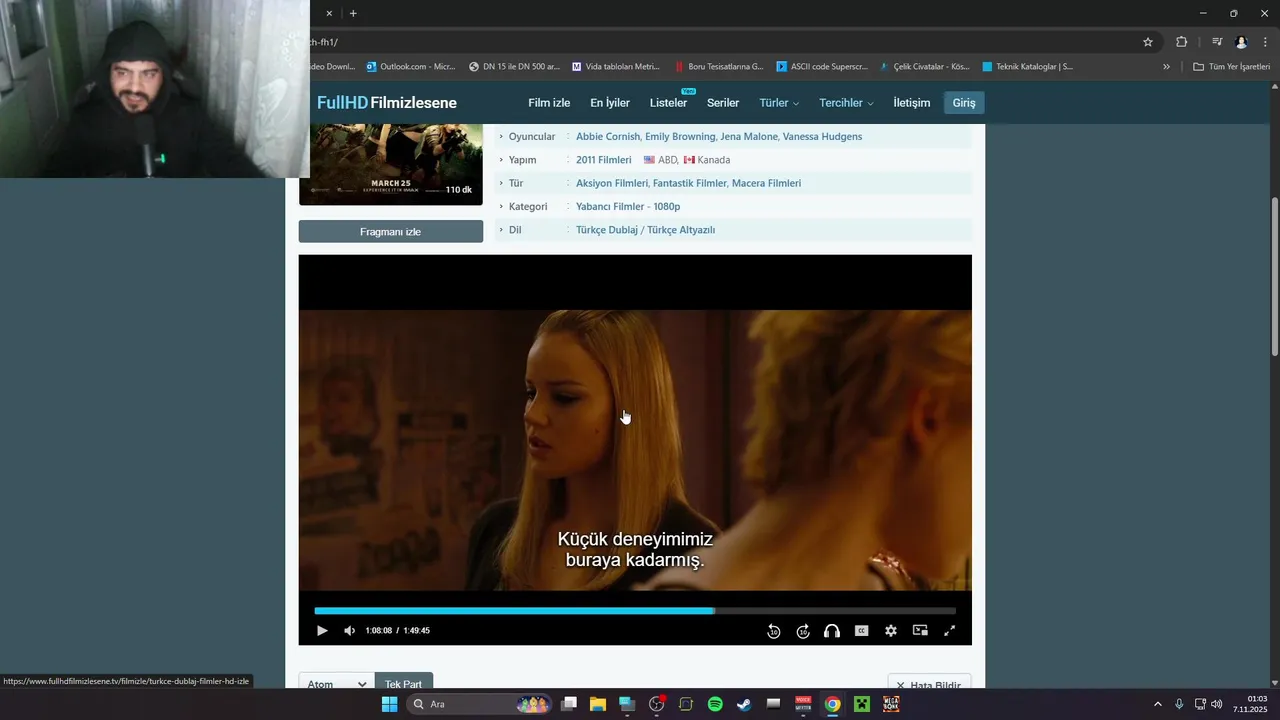The width and height of the screenshot is (1280, 720).
Task: Expand the Türler dropdown menu
Action: click(779, 103)
